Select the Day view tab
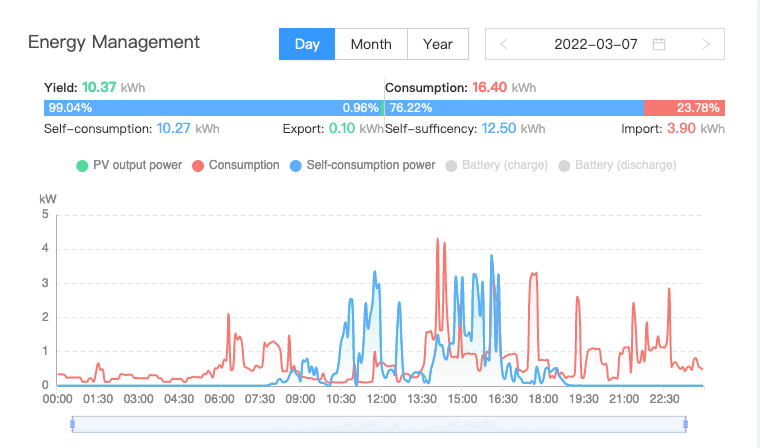The height and width of the screenshot is (448, 760). [307, 44]
